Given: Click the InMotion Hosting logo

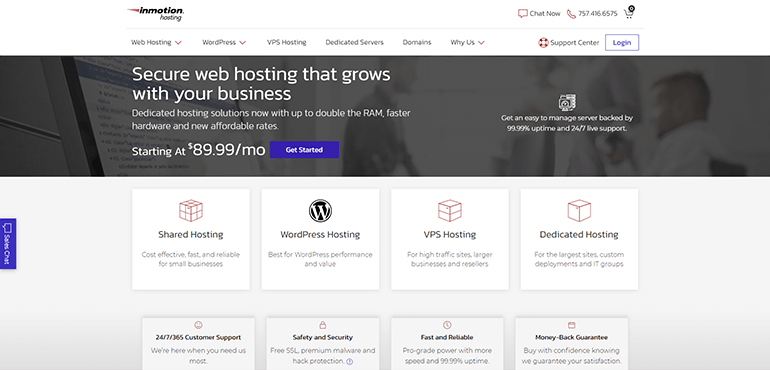Looking at the screenshot, I should (156, 13).
